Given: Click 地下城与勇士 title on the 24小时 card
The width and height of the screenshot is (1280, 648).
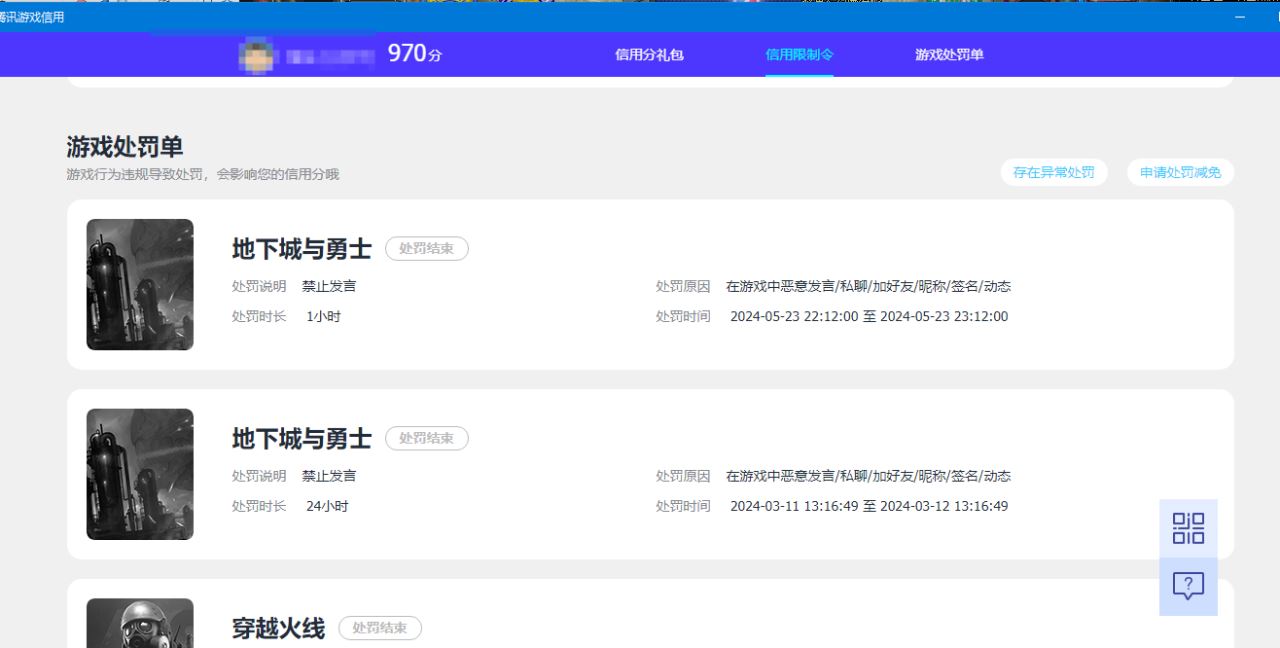Looking at the screenshot, I should [x=302, y=438].
